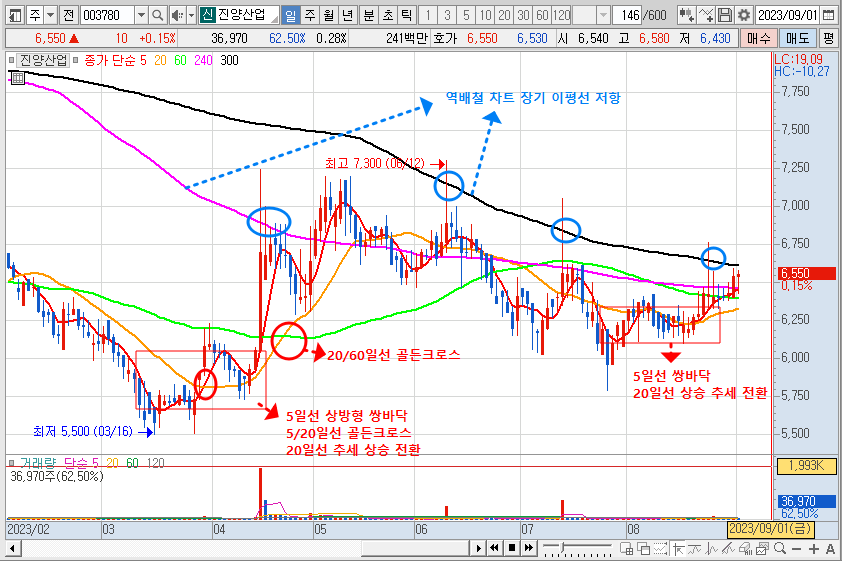842x561 pixels.
Task: Click the 매수 buy button
Action: 758,38
